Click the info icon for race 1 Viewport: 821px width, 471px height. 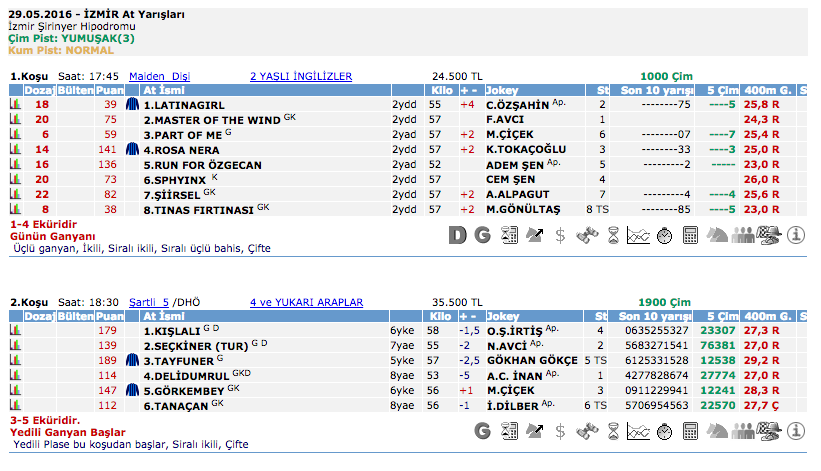796,236
